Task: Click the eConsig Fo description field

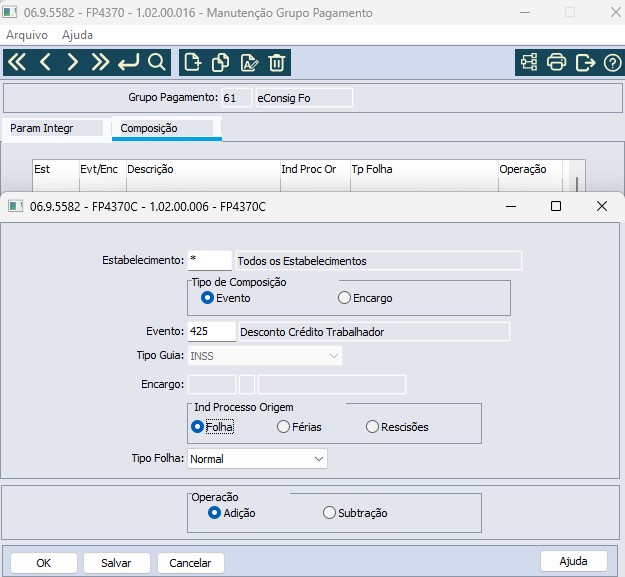Action: coord(304,98)
